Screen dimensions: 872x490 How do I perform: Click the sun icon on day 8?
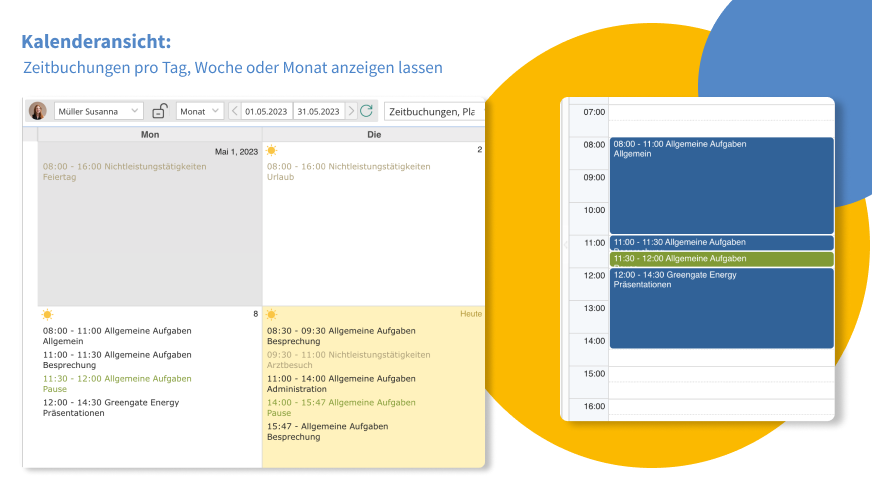[x=47, y=315]
